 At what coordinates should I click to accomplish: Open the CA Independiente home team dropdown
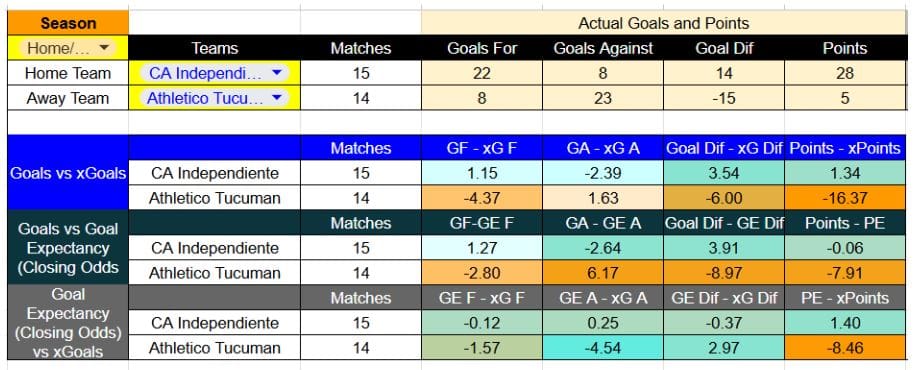click(x=214, y=73)
